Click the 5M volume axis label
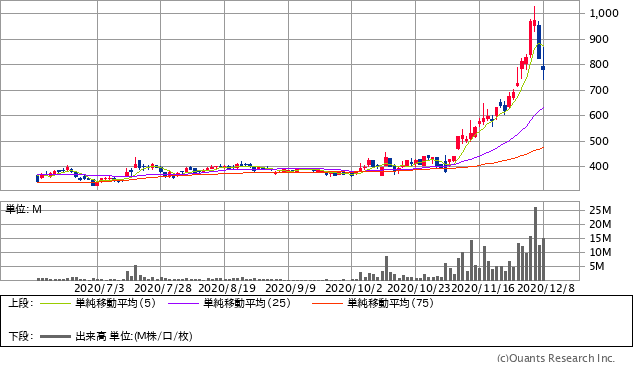This screenshot has width=633, height=374. tap(597, 266)
